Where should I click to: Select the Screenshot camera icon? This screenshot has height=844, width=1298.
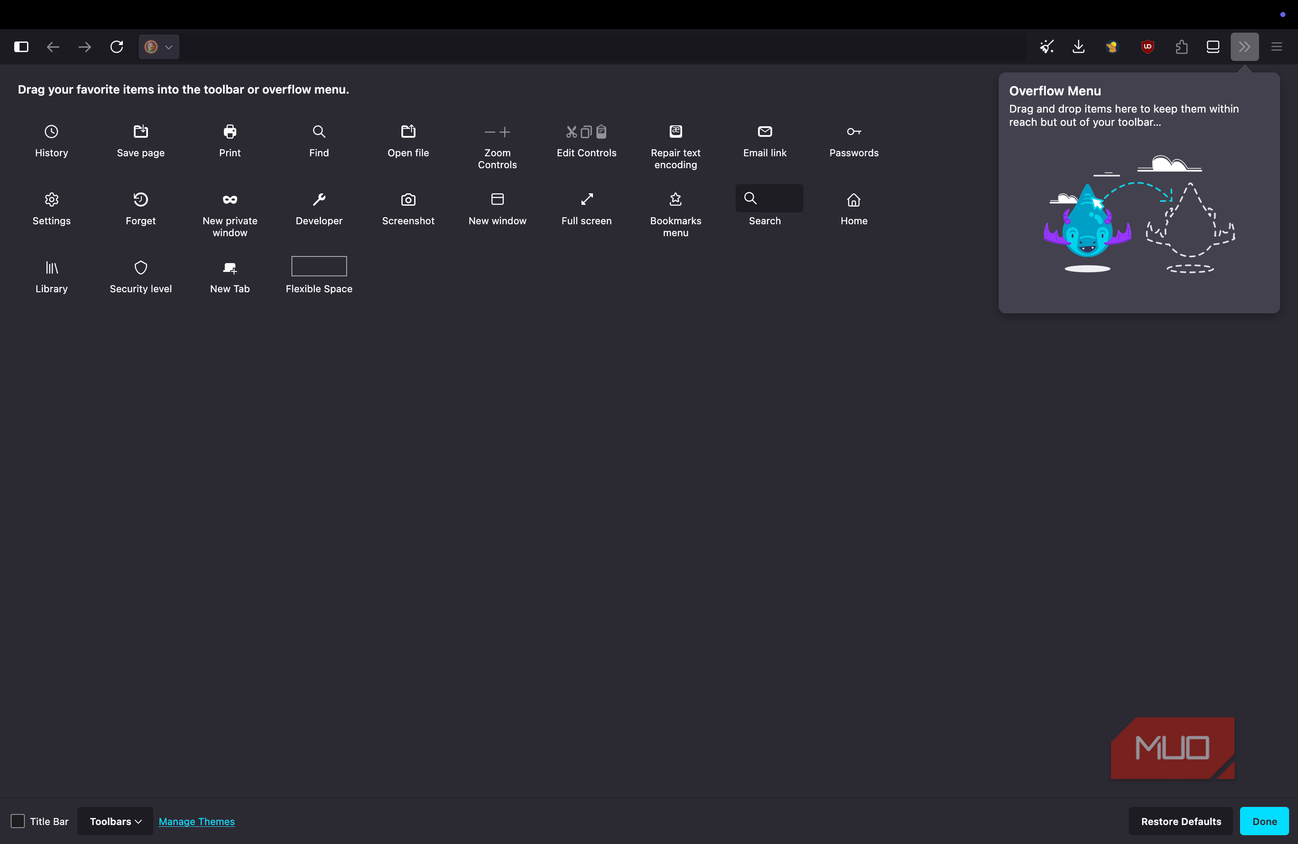[408, 200]
